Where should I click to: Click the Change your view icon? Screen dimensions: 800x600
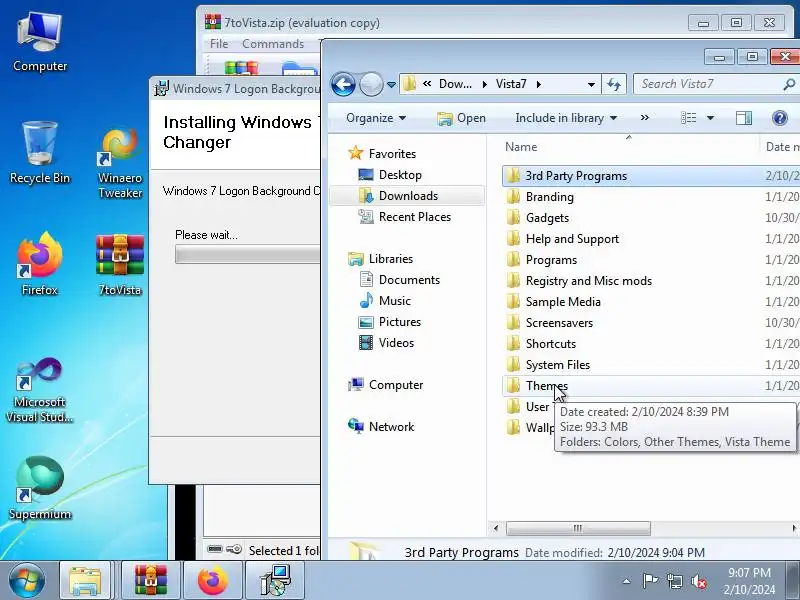(x=689, y=118)
